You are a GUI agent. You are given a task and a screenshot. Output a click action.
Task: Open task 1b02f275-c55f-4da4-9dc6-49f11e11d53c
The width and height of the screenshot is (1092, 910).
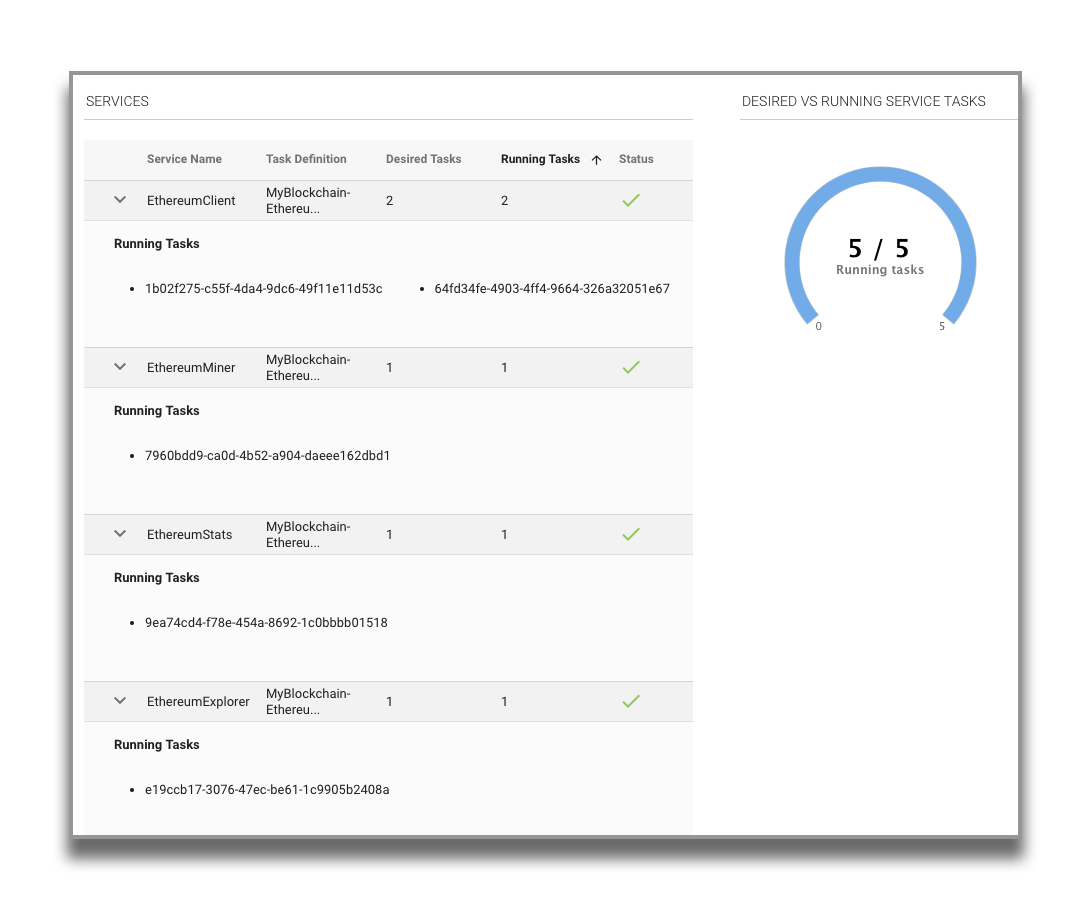[x=263, y=289]
